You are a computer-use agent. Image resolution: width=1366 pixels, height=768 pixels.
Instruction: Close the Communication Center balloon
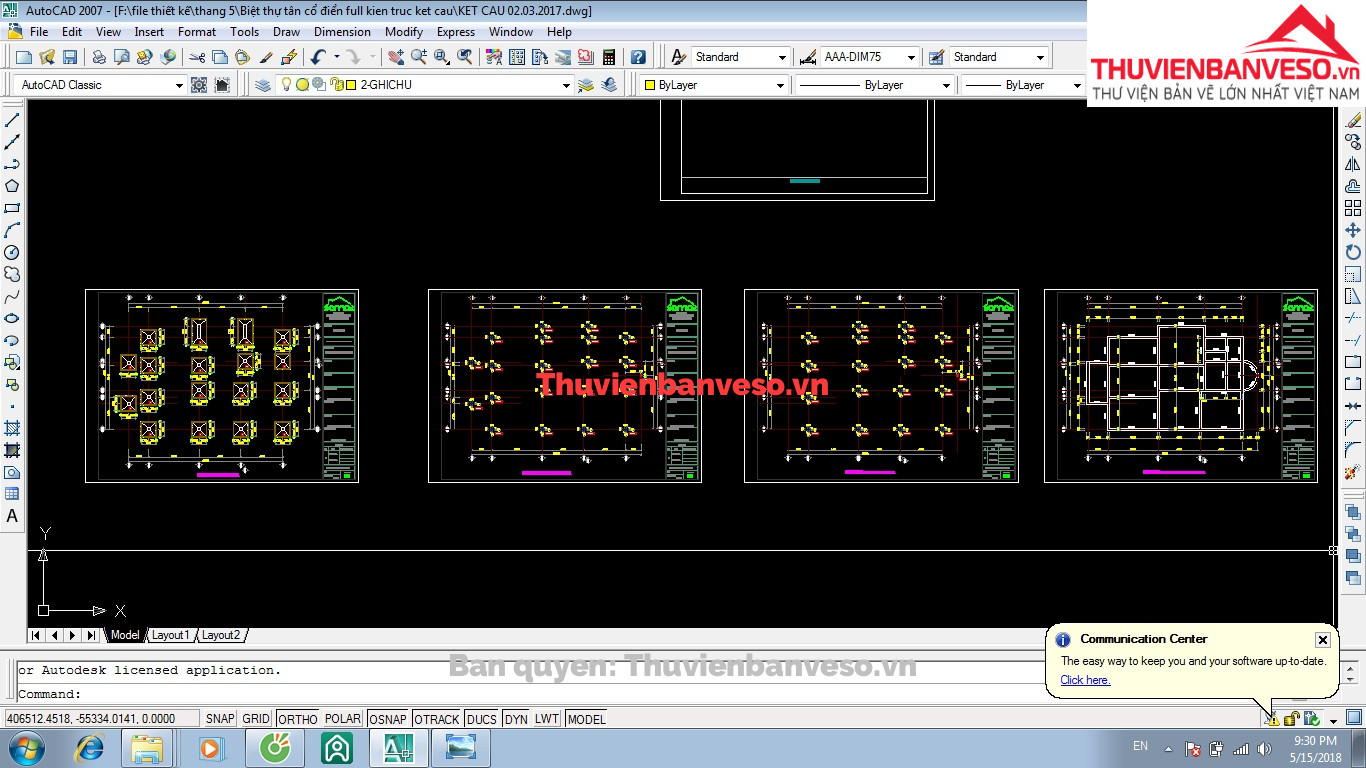coord(1322,640)
